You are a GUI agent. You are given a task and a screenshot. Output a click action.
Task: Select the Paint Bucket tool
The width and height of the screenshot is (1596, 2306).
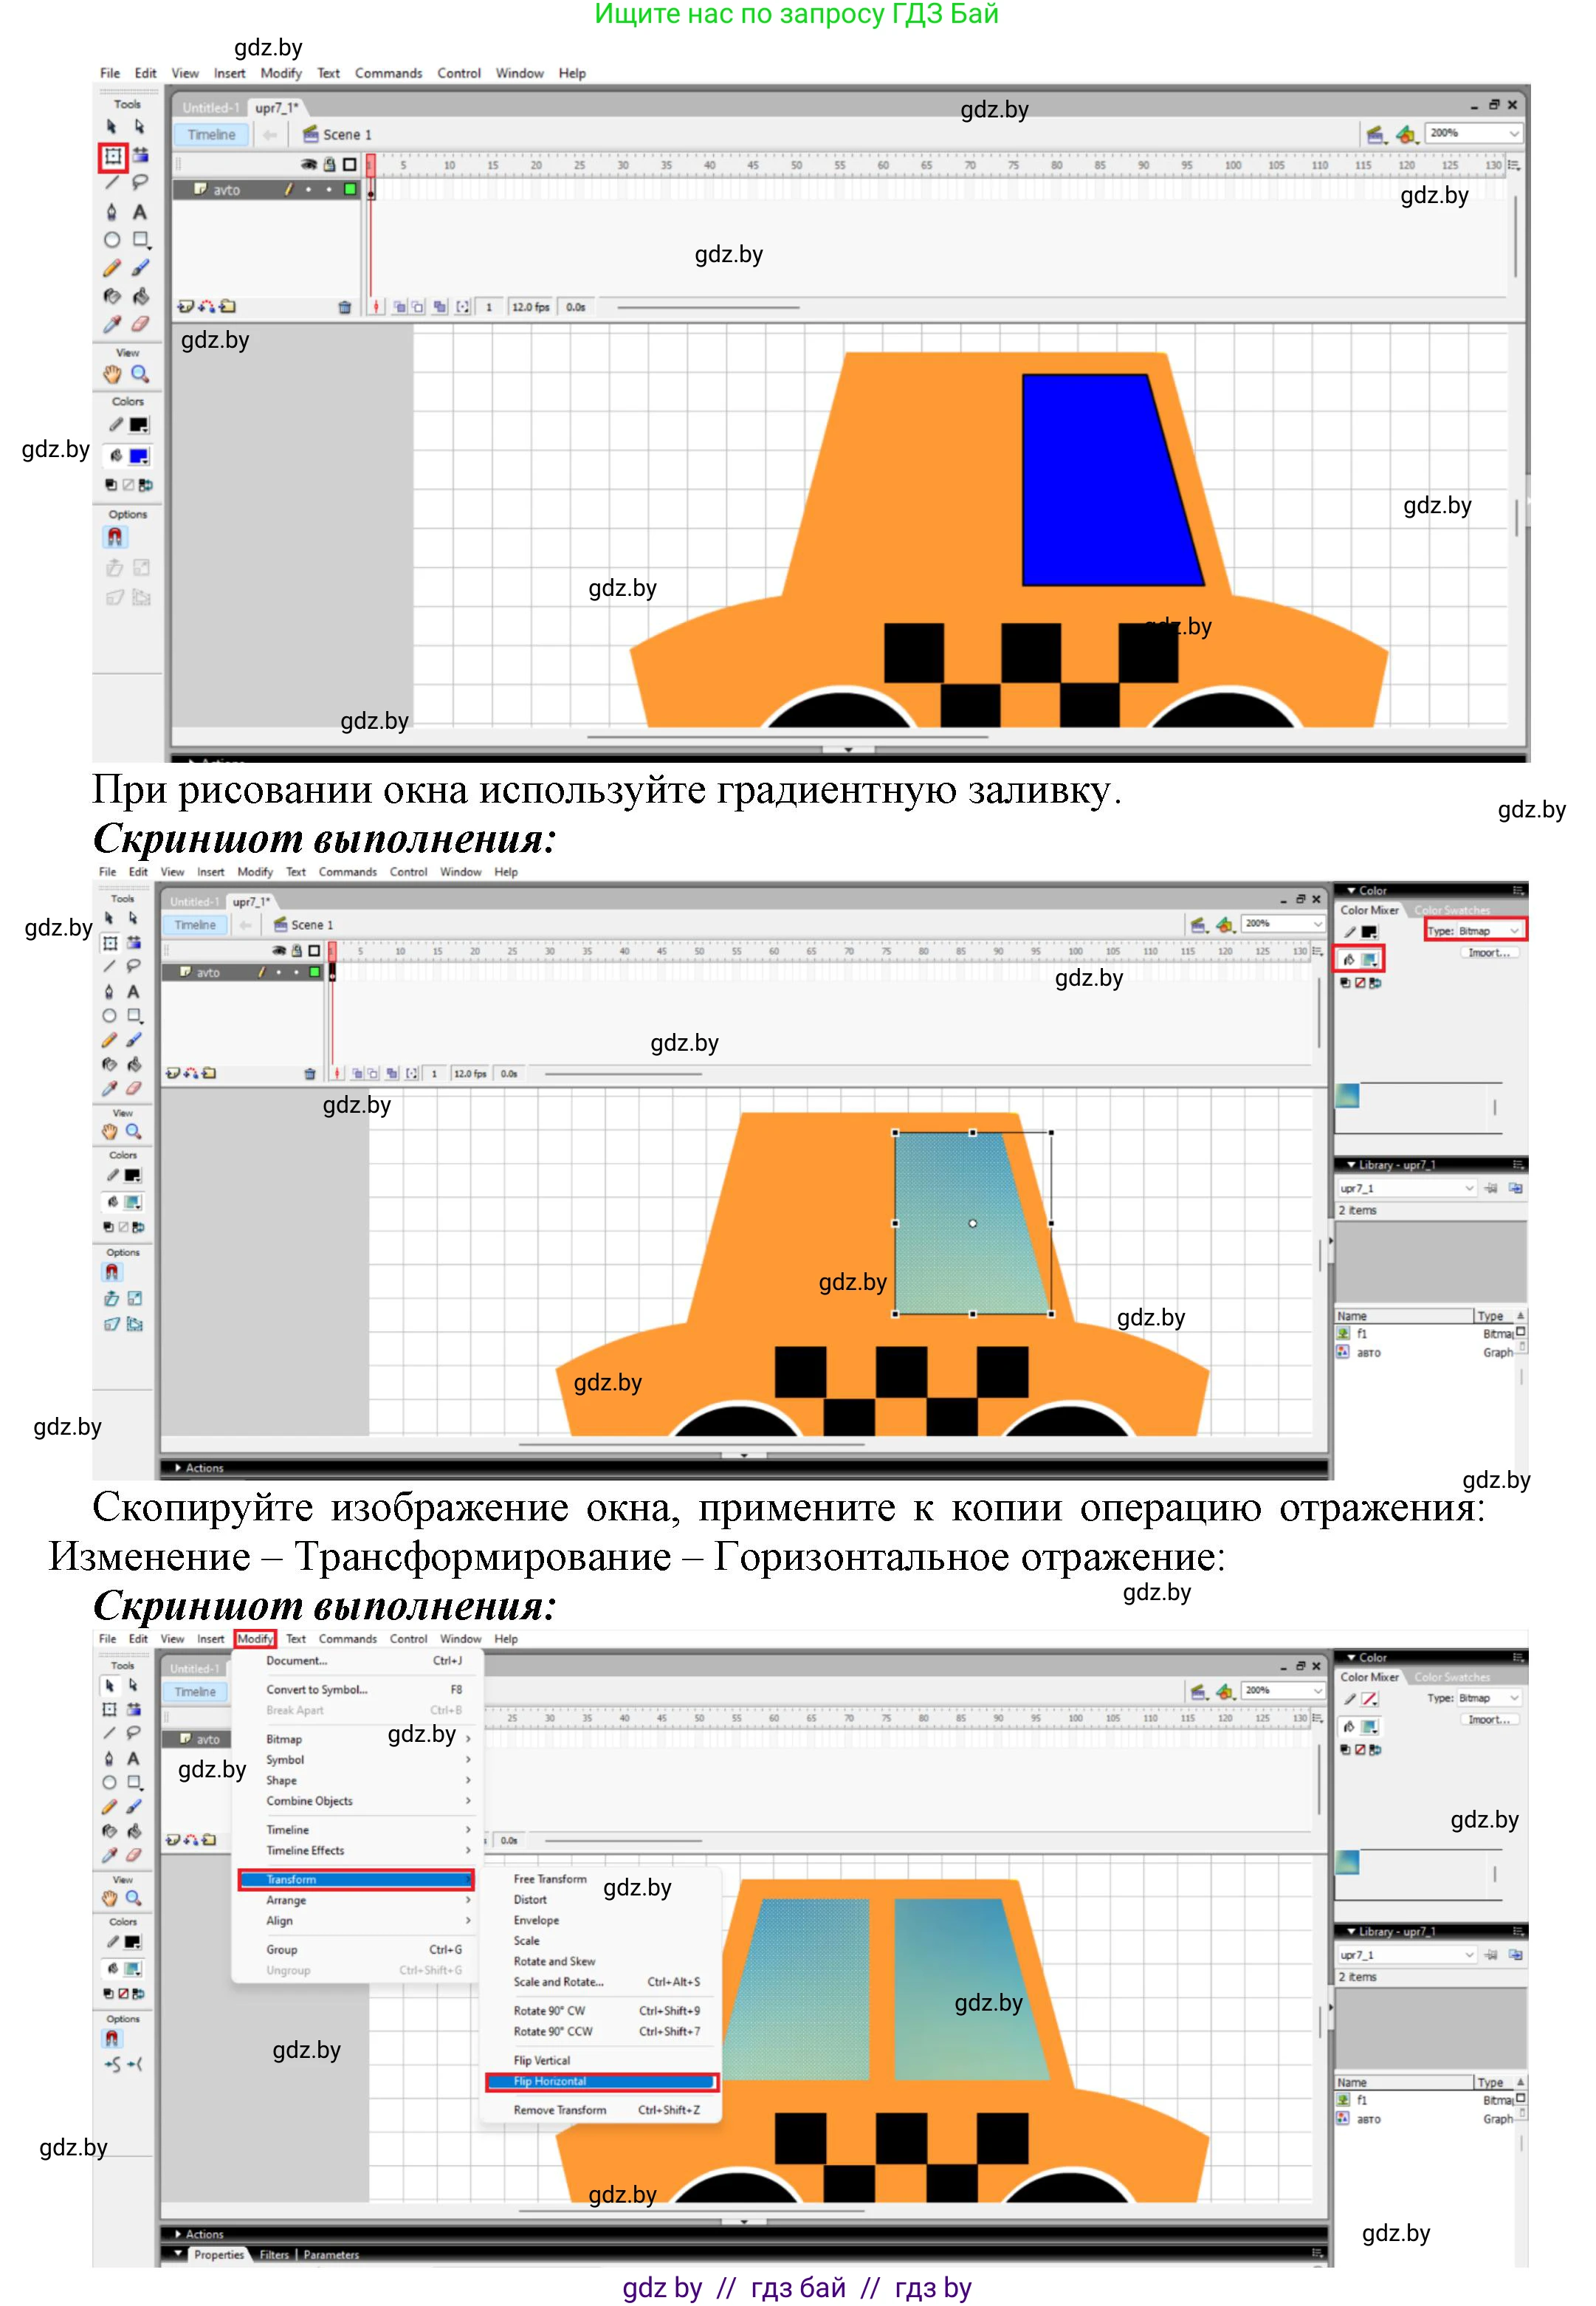[141, 297]
